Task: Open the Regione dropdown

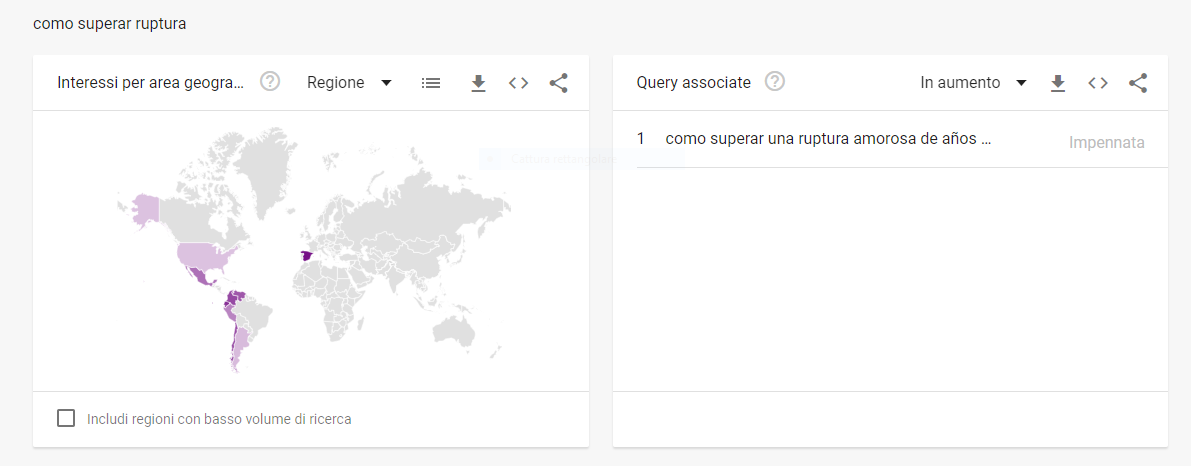Action: [x=349, y=83]
